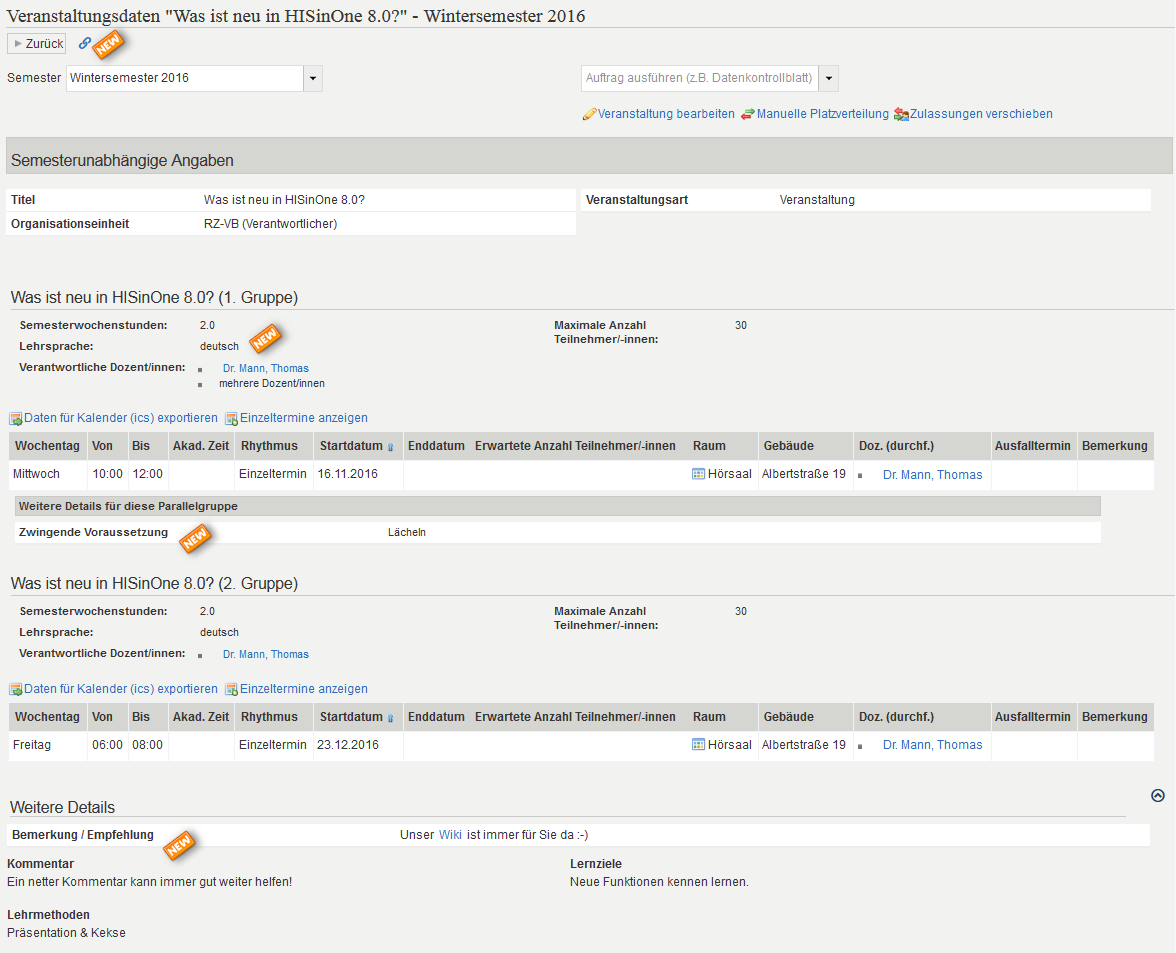Click the Einzeltermine icon in 1. Gruppe
Screen dimensions: 1176x953
[x=232, y=419]
